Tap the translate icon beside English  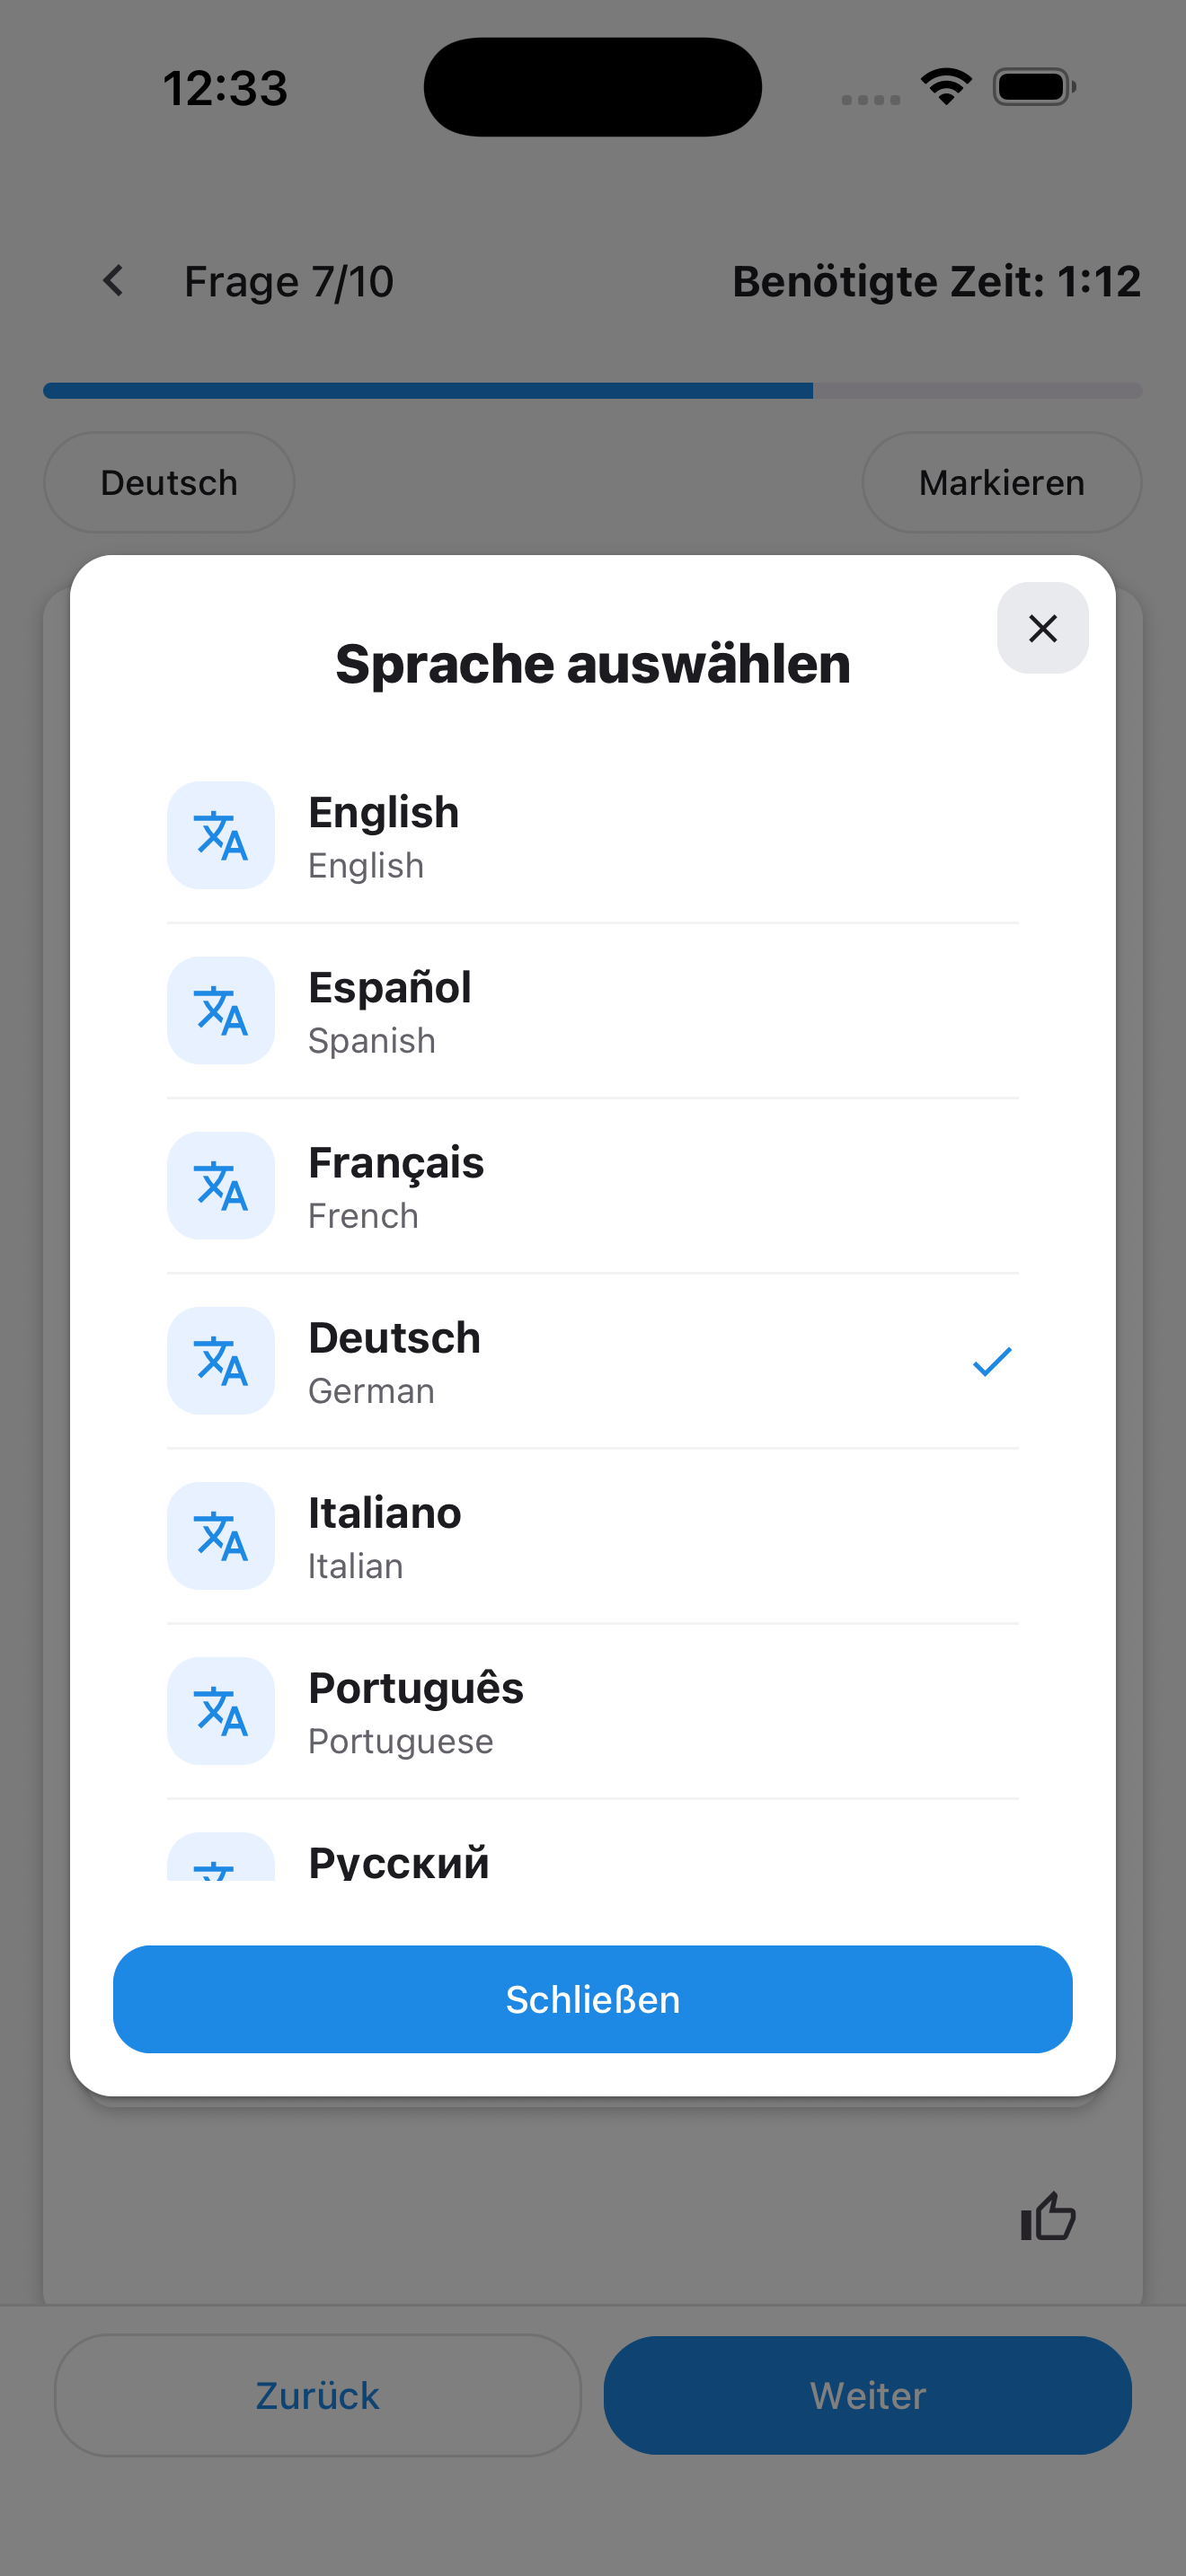click(220, 835)
